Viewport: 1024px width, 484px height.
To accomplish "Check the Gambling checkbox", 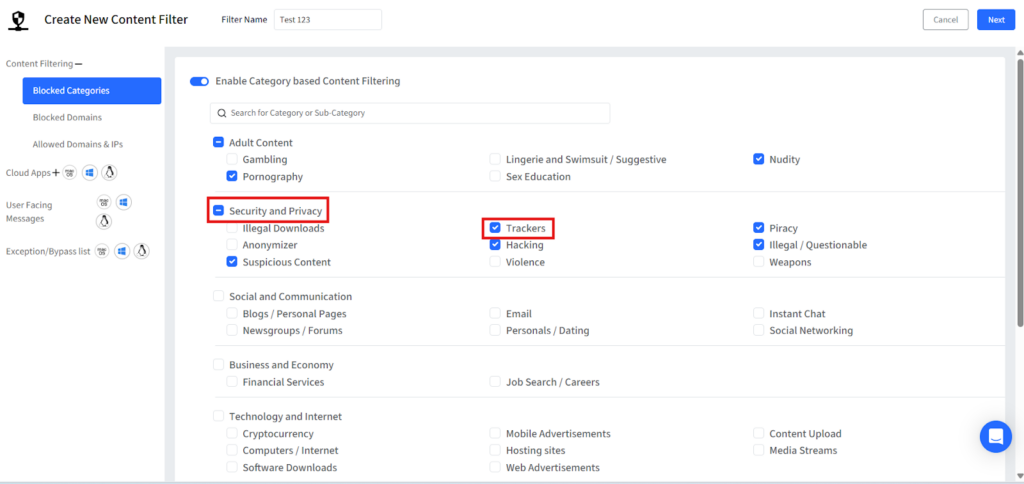I will click(x=232, y=159).
